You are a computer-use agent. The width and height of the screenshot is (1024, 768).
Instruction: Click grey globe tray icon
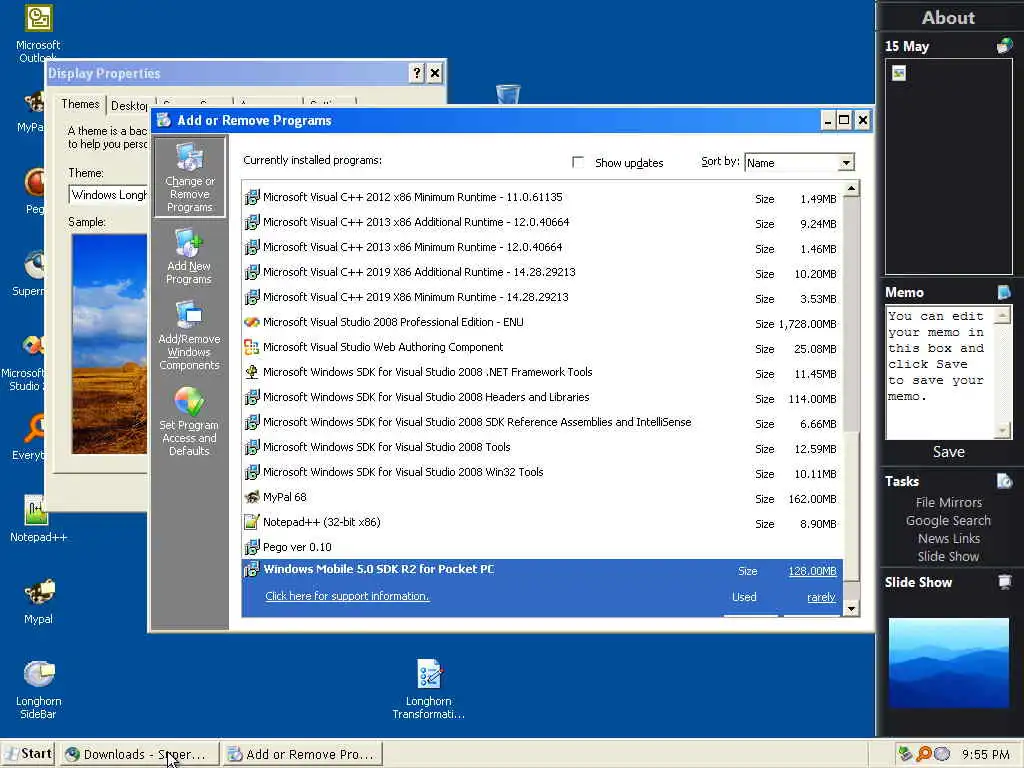[x=942, y=754]
